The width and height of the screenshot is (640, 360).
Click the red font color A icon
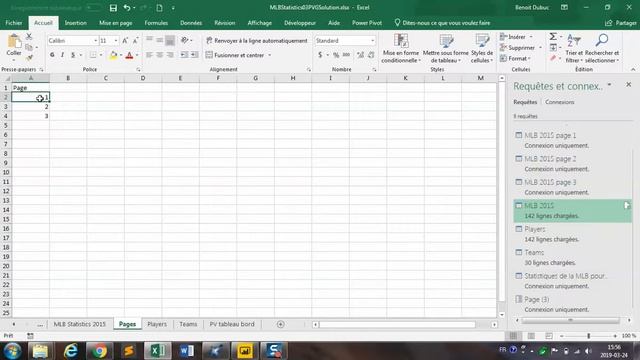tap(129, 55)
